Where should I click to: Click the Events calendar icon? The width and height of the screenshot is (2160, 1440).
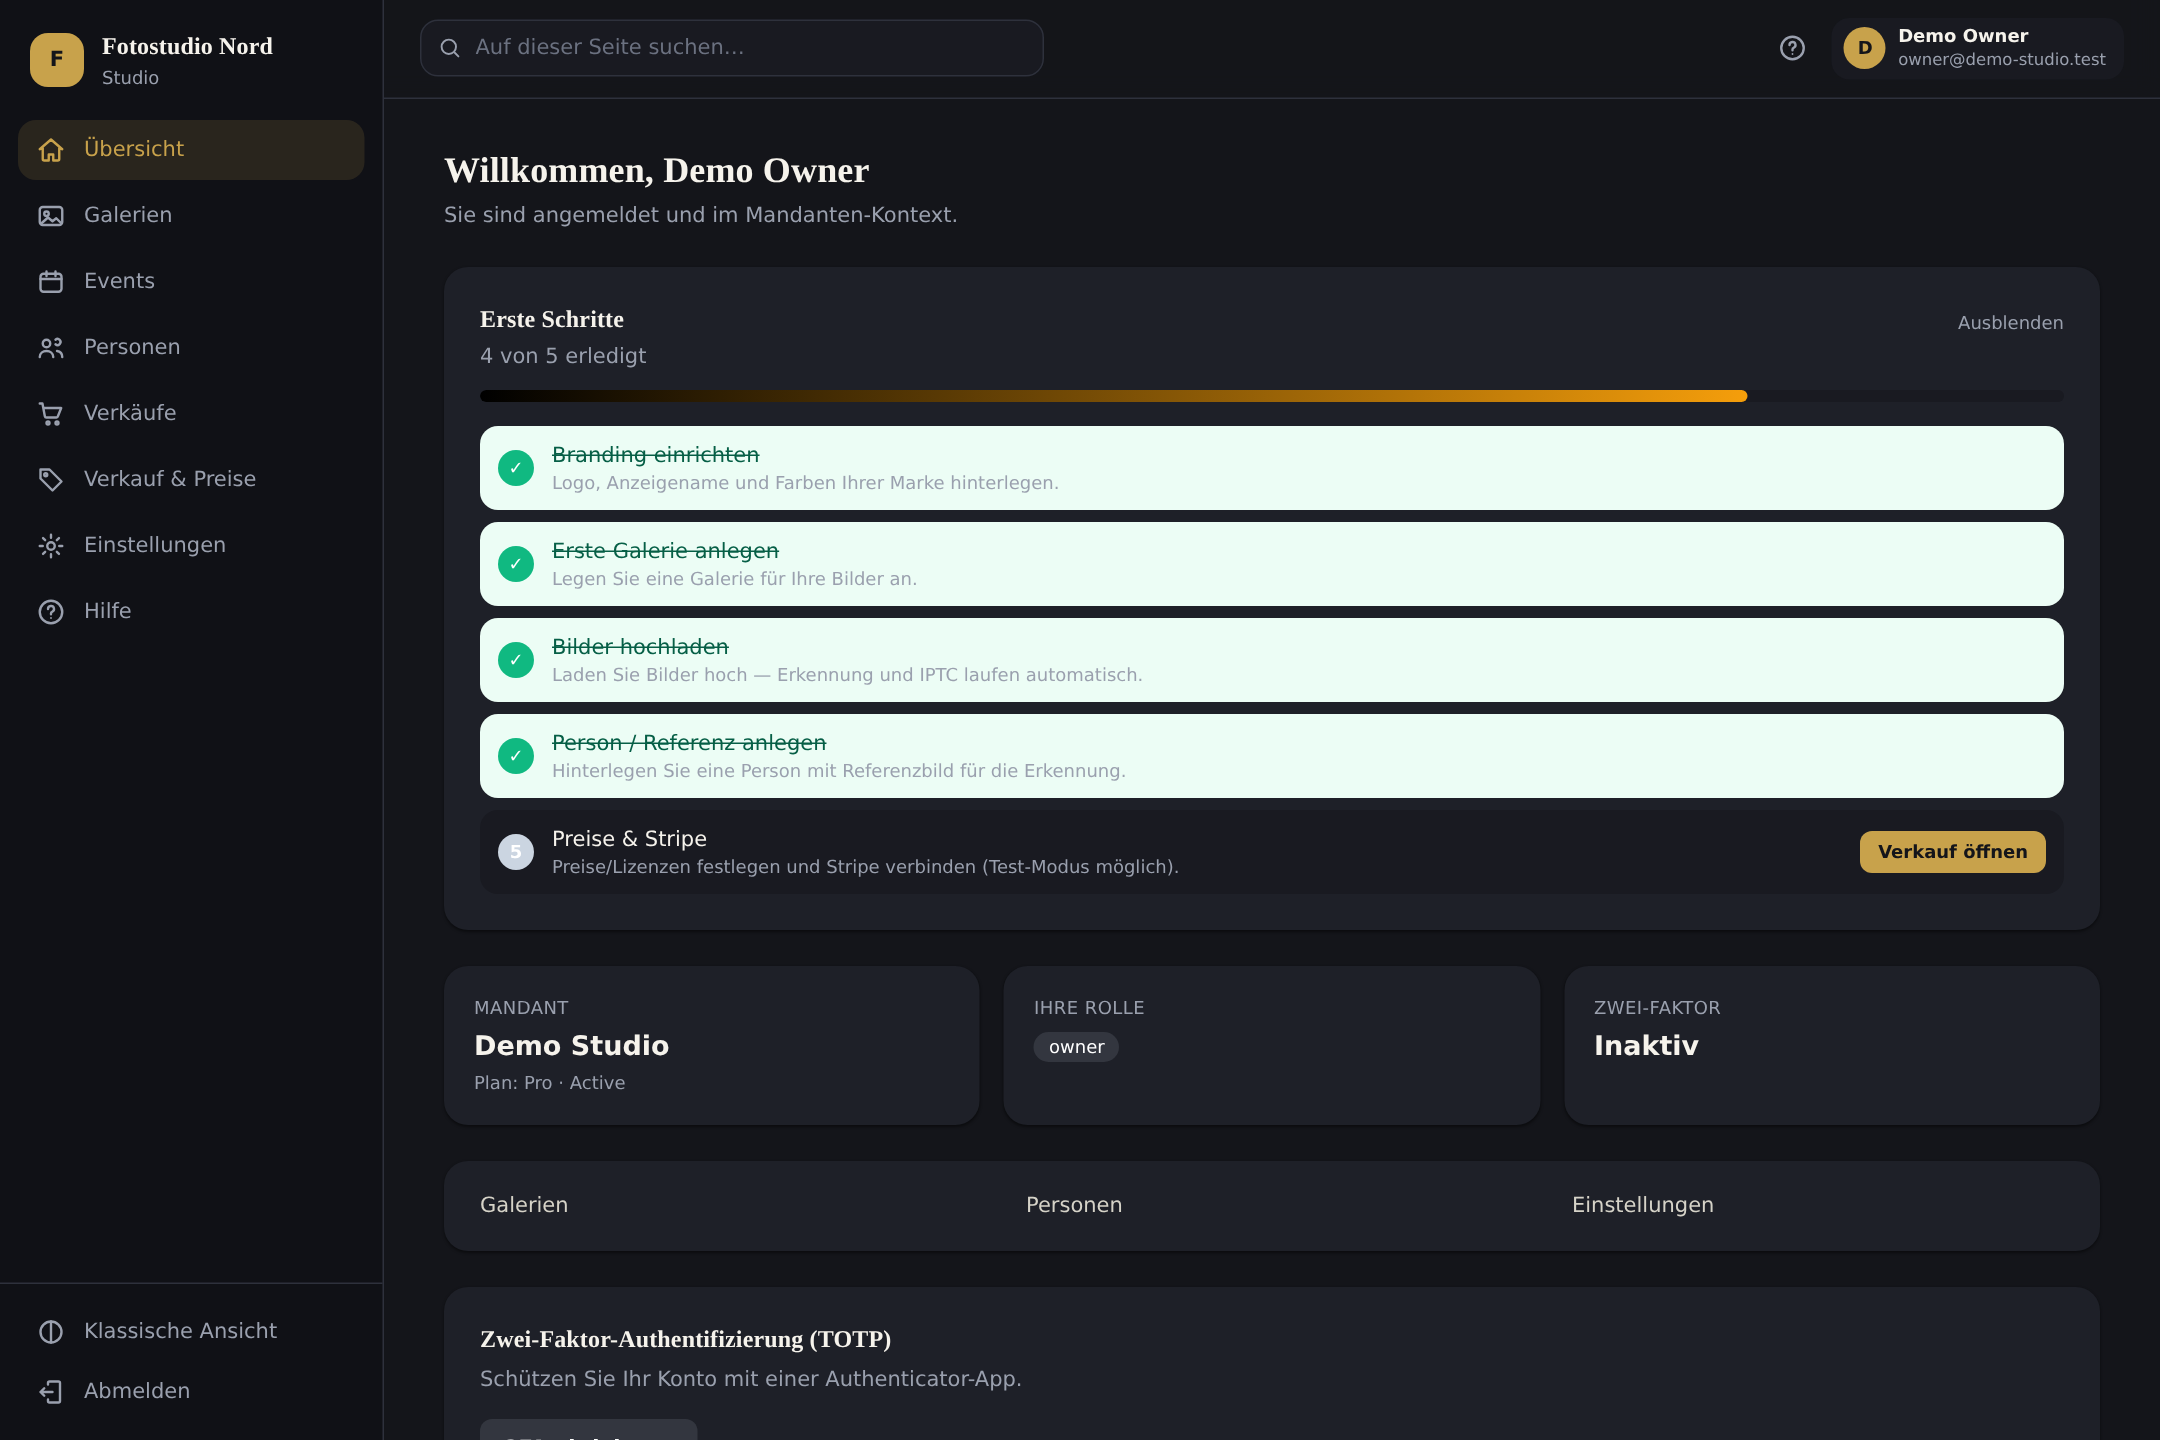pyautogui.click(x=51, y=282)
